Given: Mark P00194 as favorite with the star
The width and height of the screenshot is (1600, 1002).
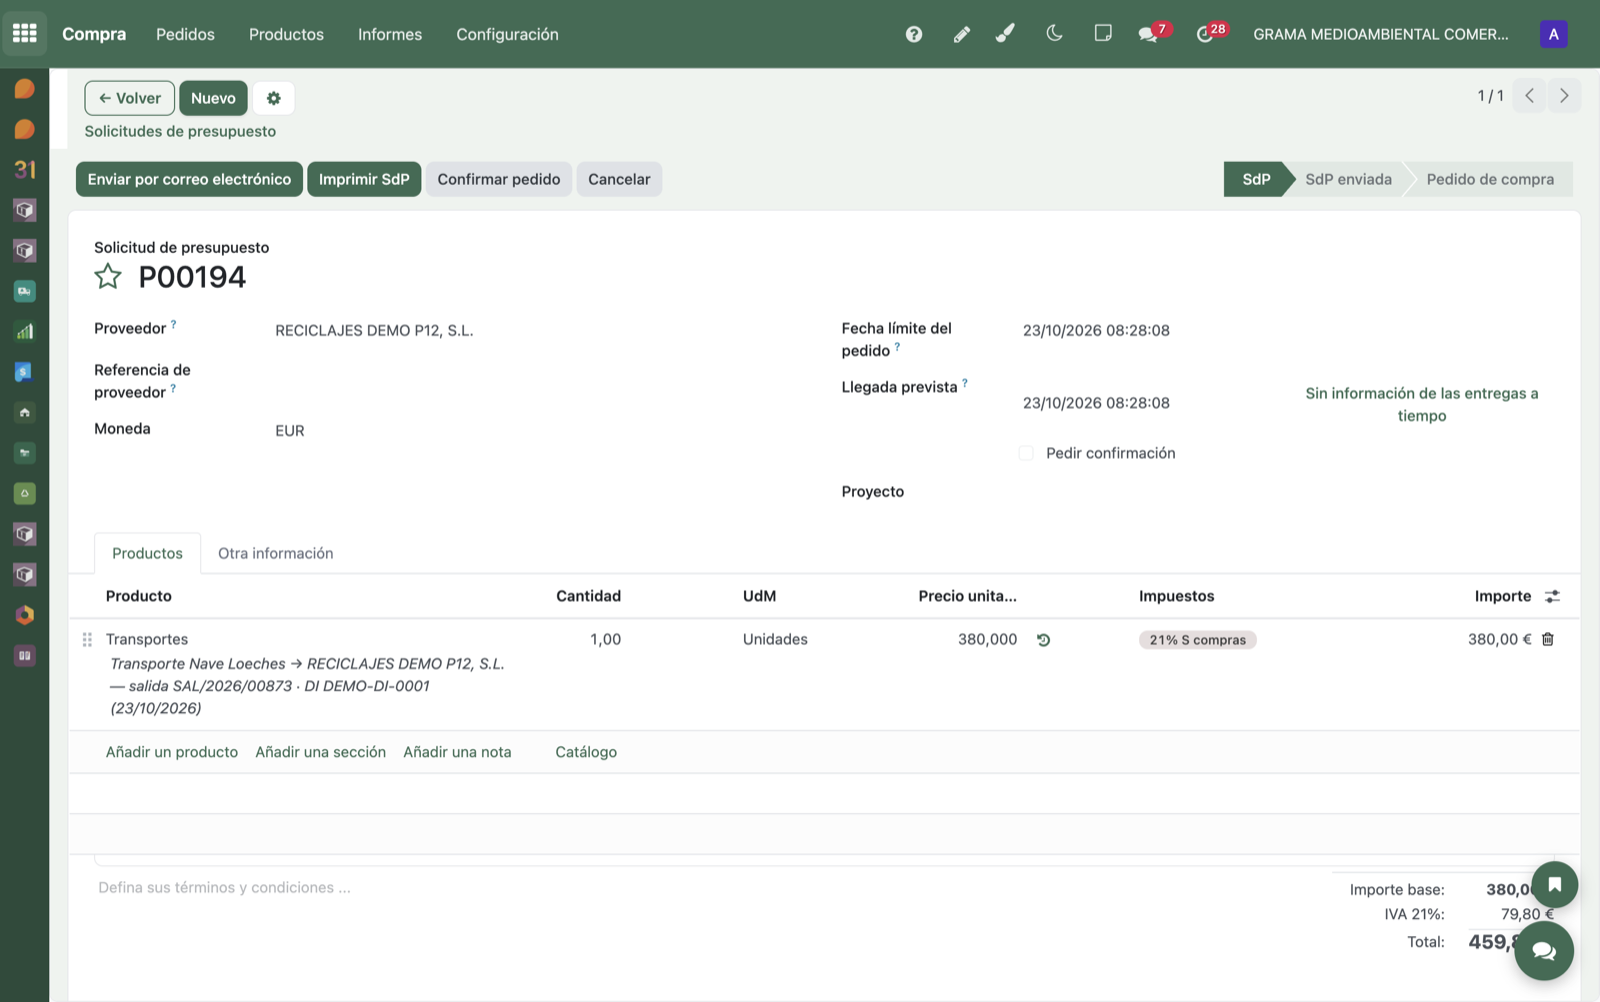Looking at the screenshot, I should [108, 277].
